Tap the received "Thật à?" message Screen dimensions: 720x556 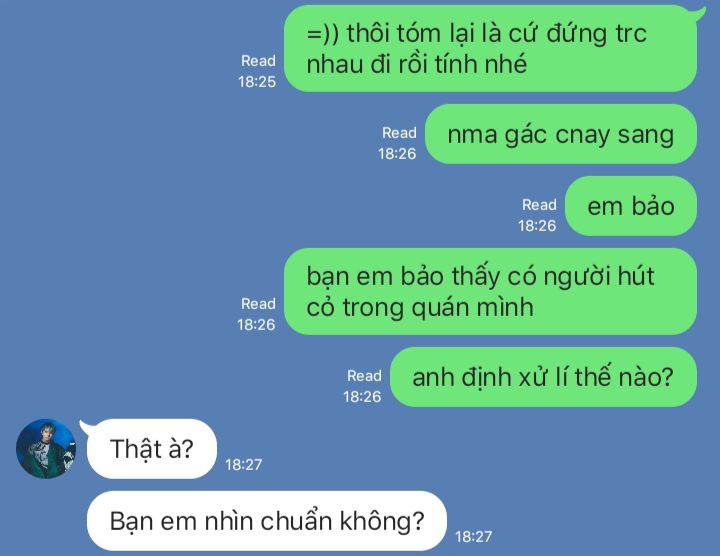(152, 449)
